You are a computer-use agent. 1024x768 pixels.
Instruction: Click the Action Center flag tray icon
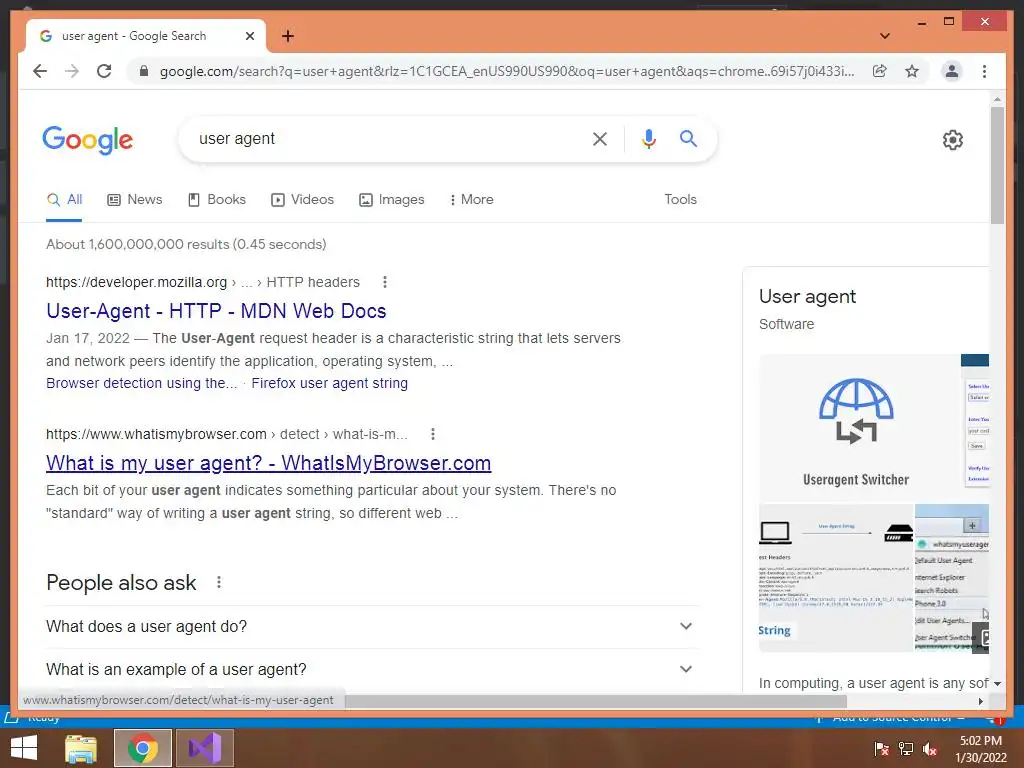882,749
